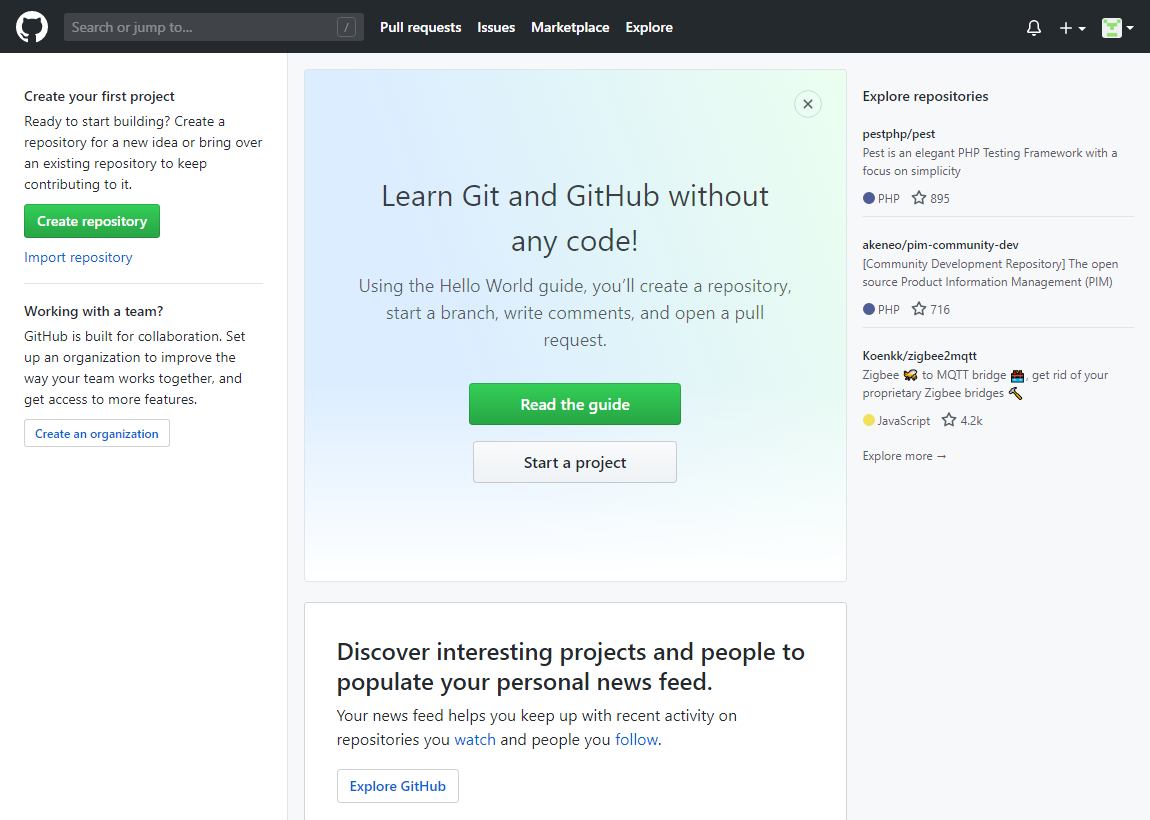
Task: Open Marketplace from the navigation bar
Action: point(570,27)
